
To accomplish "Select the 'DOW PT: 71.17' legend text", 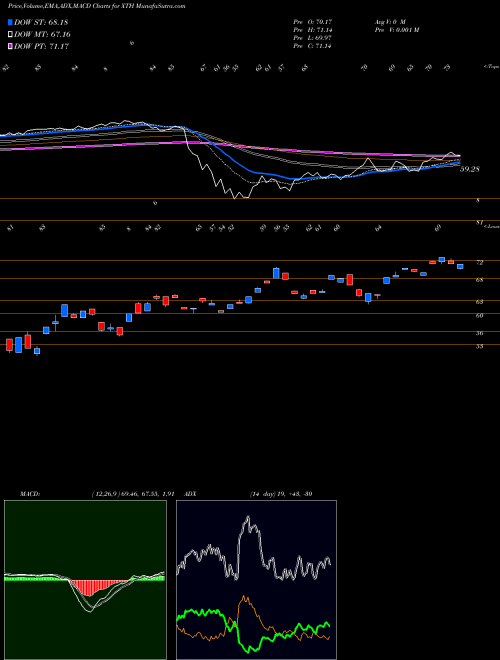I will [41, 46].
